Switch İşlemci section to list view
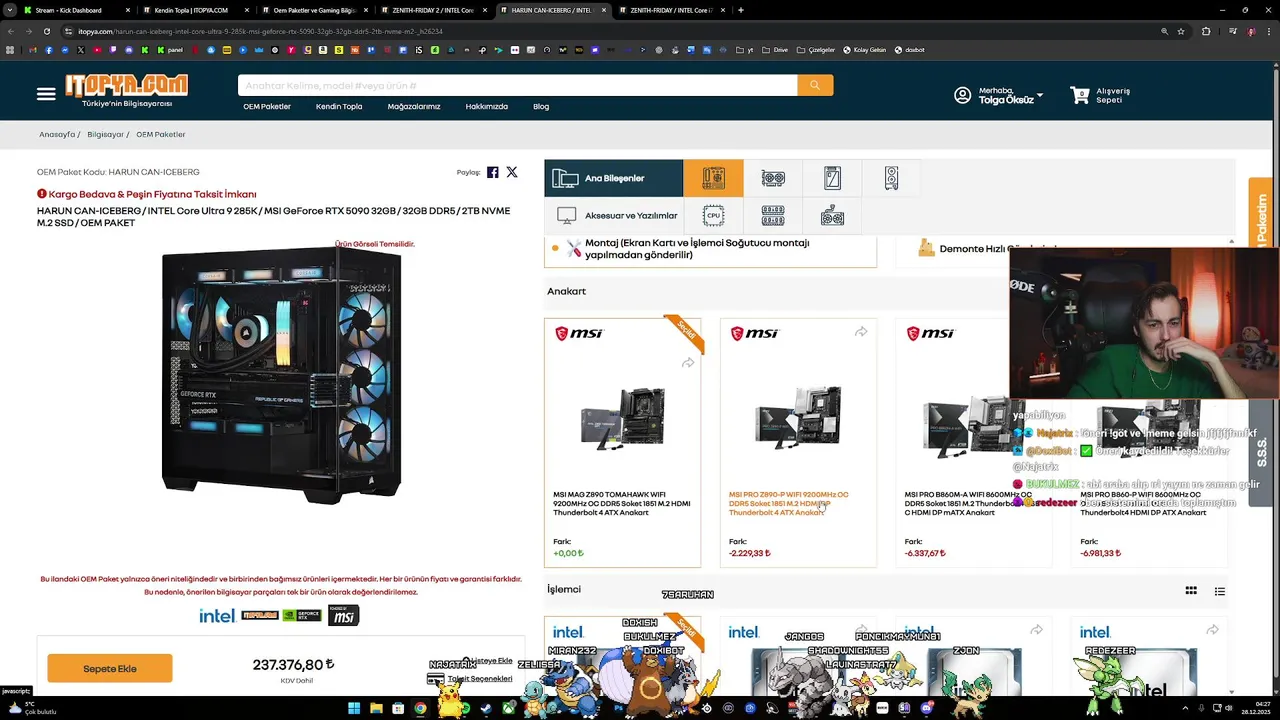This screenshot has width=1280, height=720. (x=1220, y=591)
